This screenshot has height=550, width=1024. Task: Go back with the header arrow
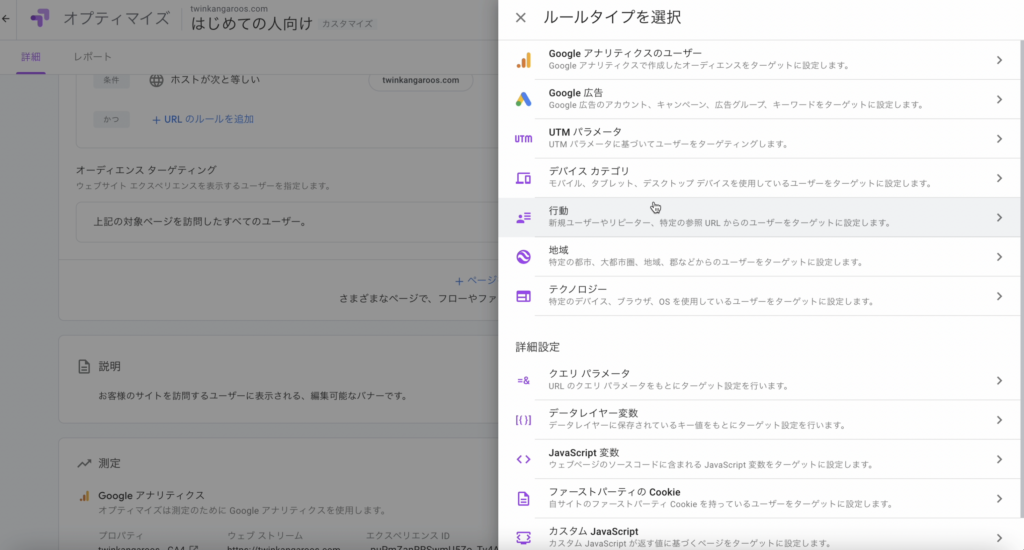click(x=6, y=18)
